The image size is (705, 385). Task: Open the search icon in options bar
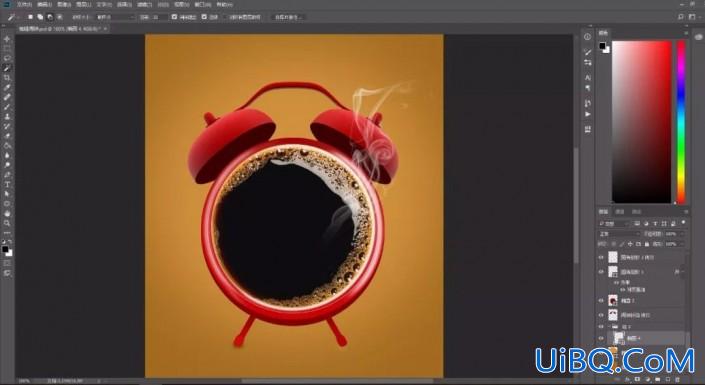pyautogui.click(x=681, y=17)
